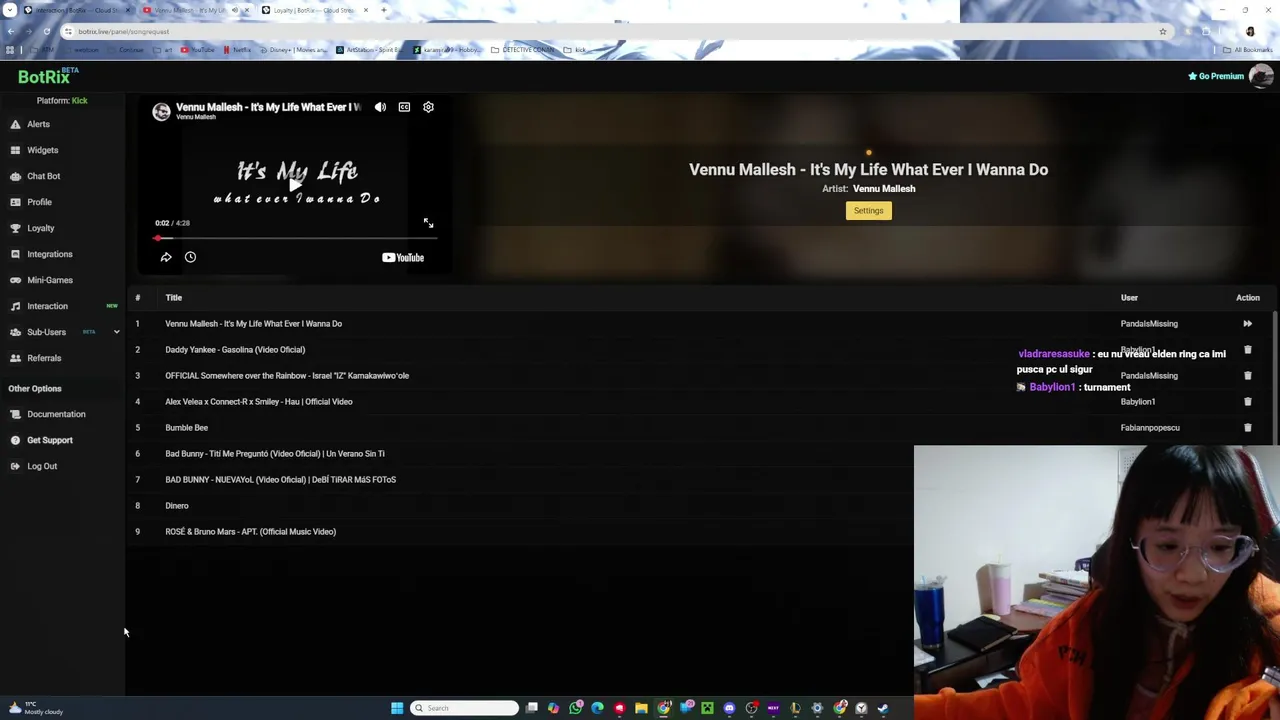Screen dimensions: 1280x720
Task: Open video player settings gear
Action: 428,107
